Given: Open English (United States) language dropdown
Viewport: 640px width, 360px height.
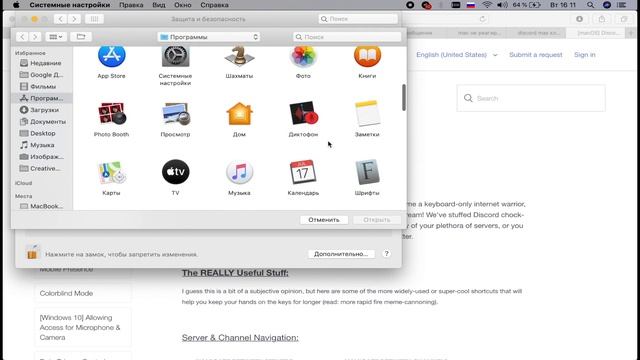Looking at the screenshot, I should (457, 55).
